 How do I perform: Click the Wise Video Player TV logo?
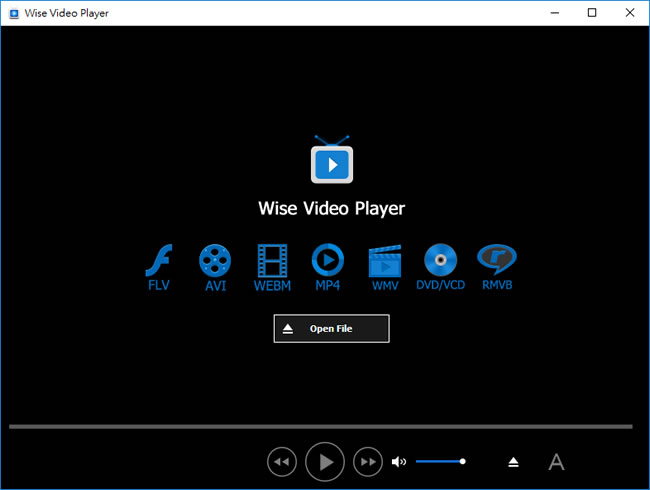coord(331,160)
